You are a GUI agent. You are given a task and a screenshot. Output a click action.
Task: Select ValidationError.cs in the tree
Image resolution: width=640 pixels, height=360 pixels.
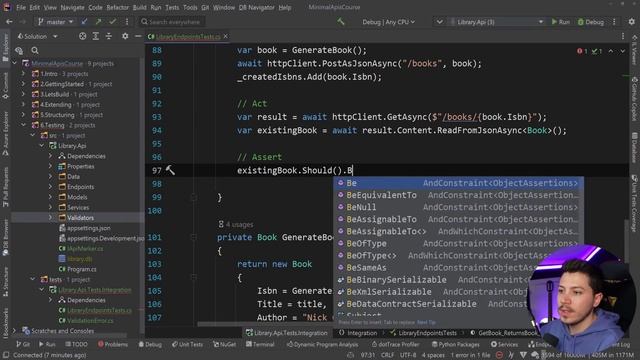[90, 320]
